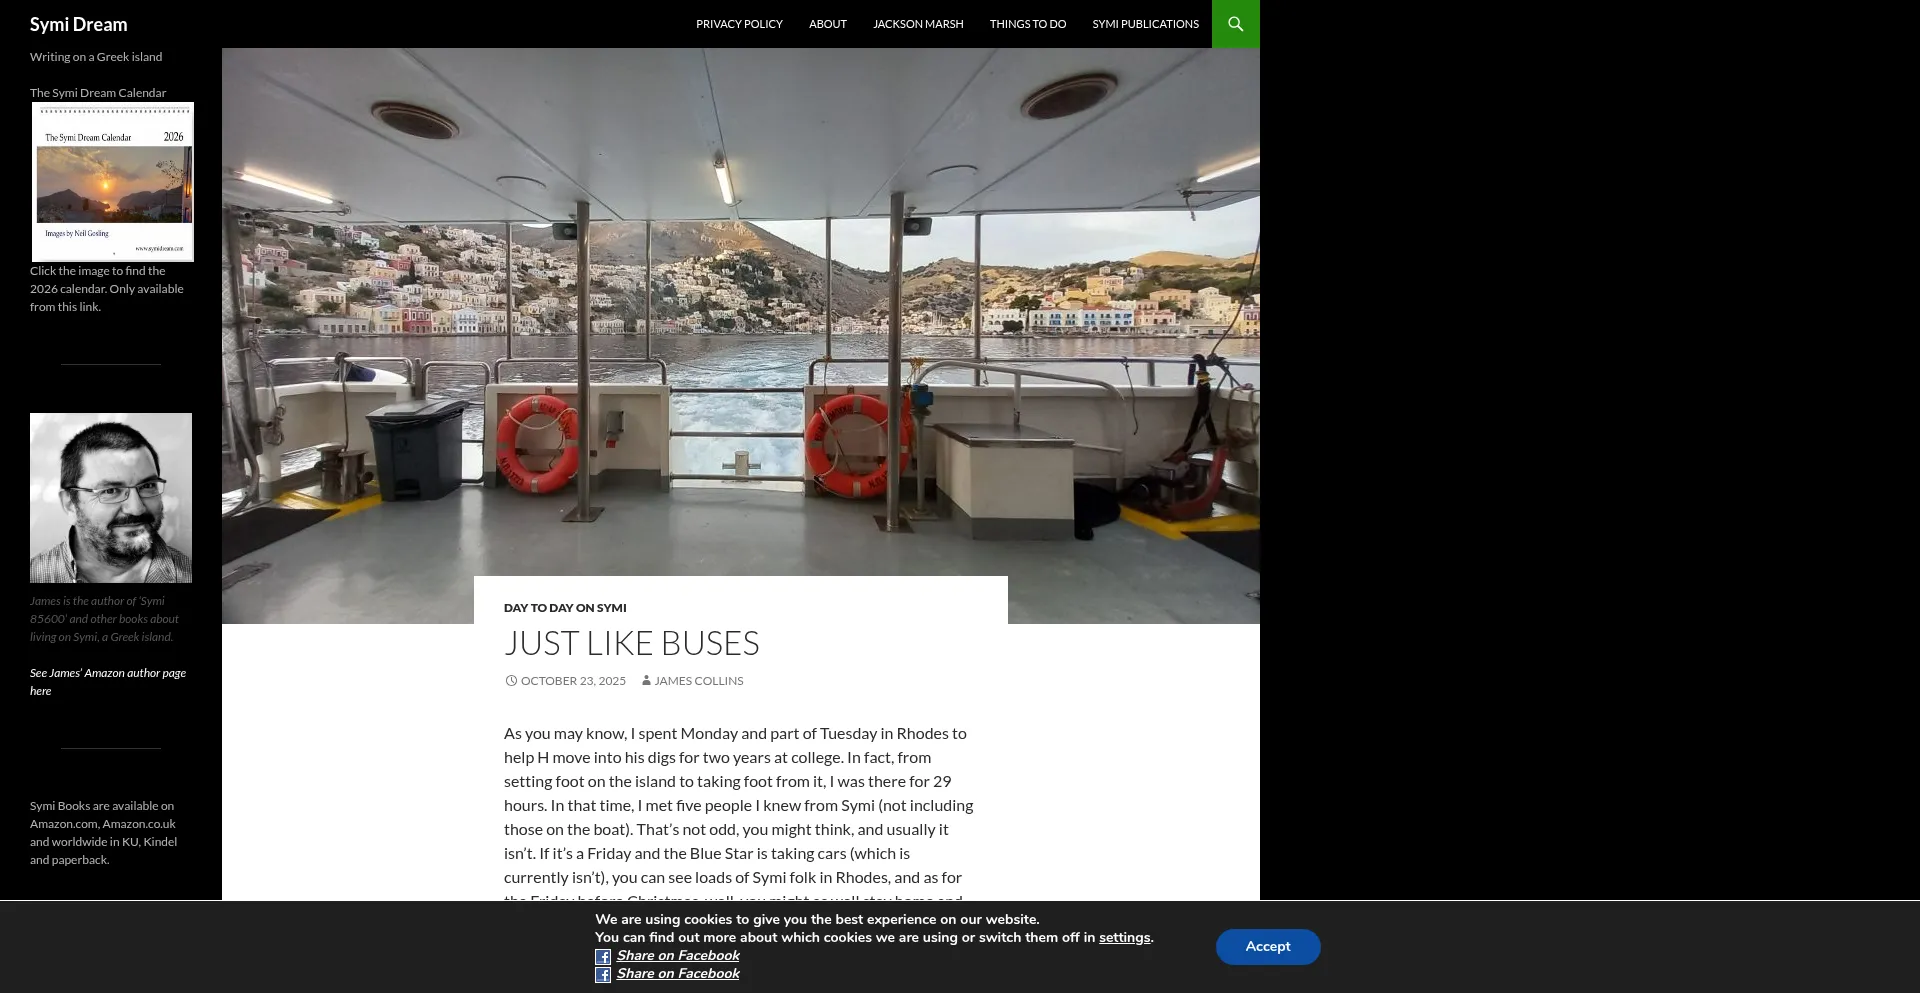Image resolution: width=1920 pixels, height=993 pixels.
Task: Click the author person icon
Action: (x=646, y=681)
